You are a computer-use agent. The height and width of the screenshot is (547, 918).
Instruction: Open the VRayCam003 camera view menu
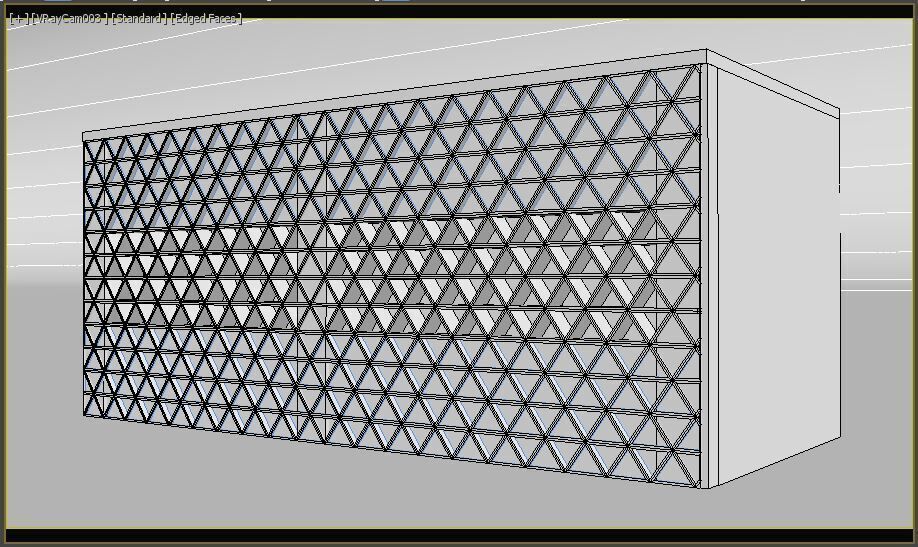pyautogui.click(x=70, y=19)
